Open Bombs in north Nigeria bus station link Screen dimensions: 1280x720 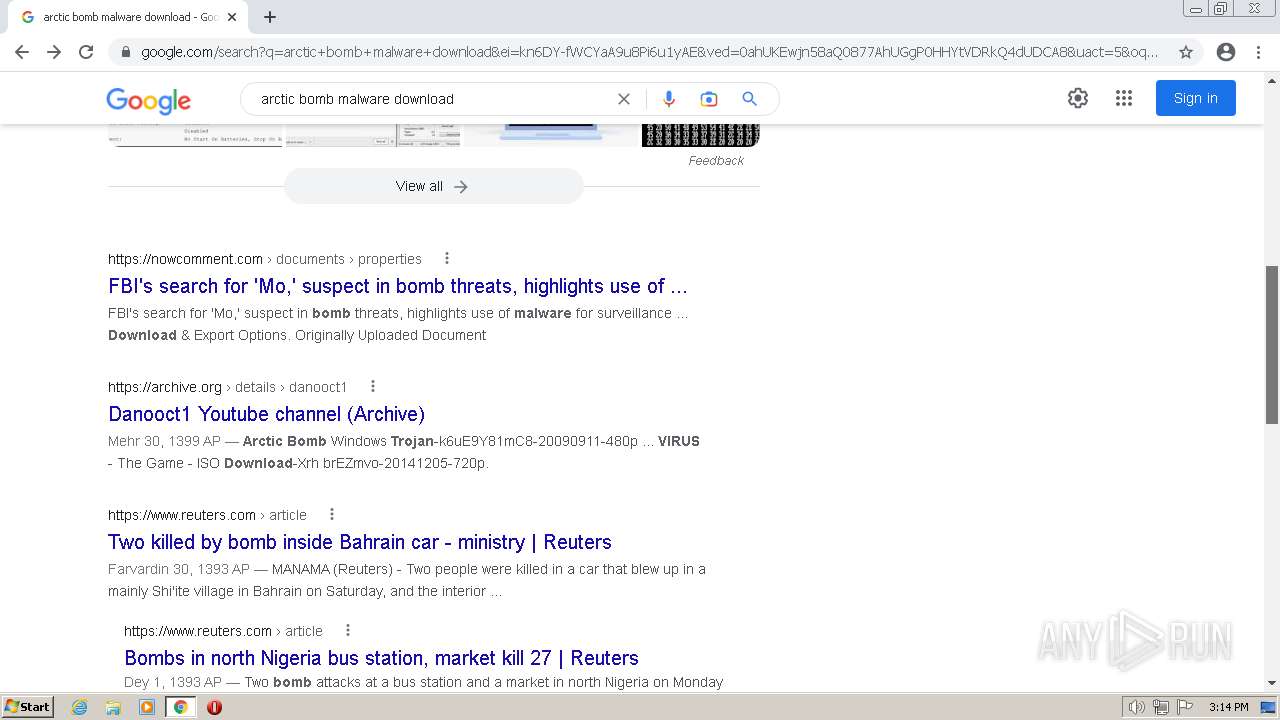[381, 658]
